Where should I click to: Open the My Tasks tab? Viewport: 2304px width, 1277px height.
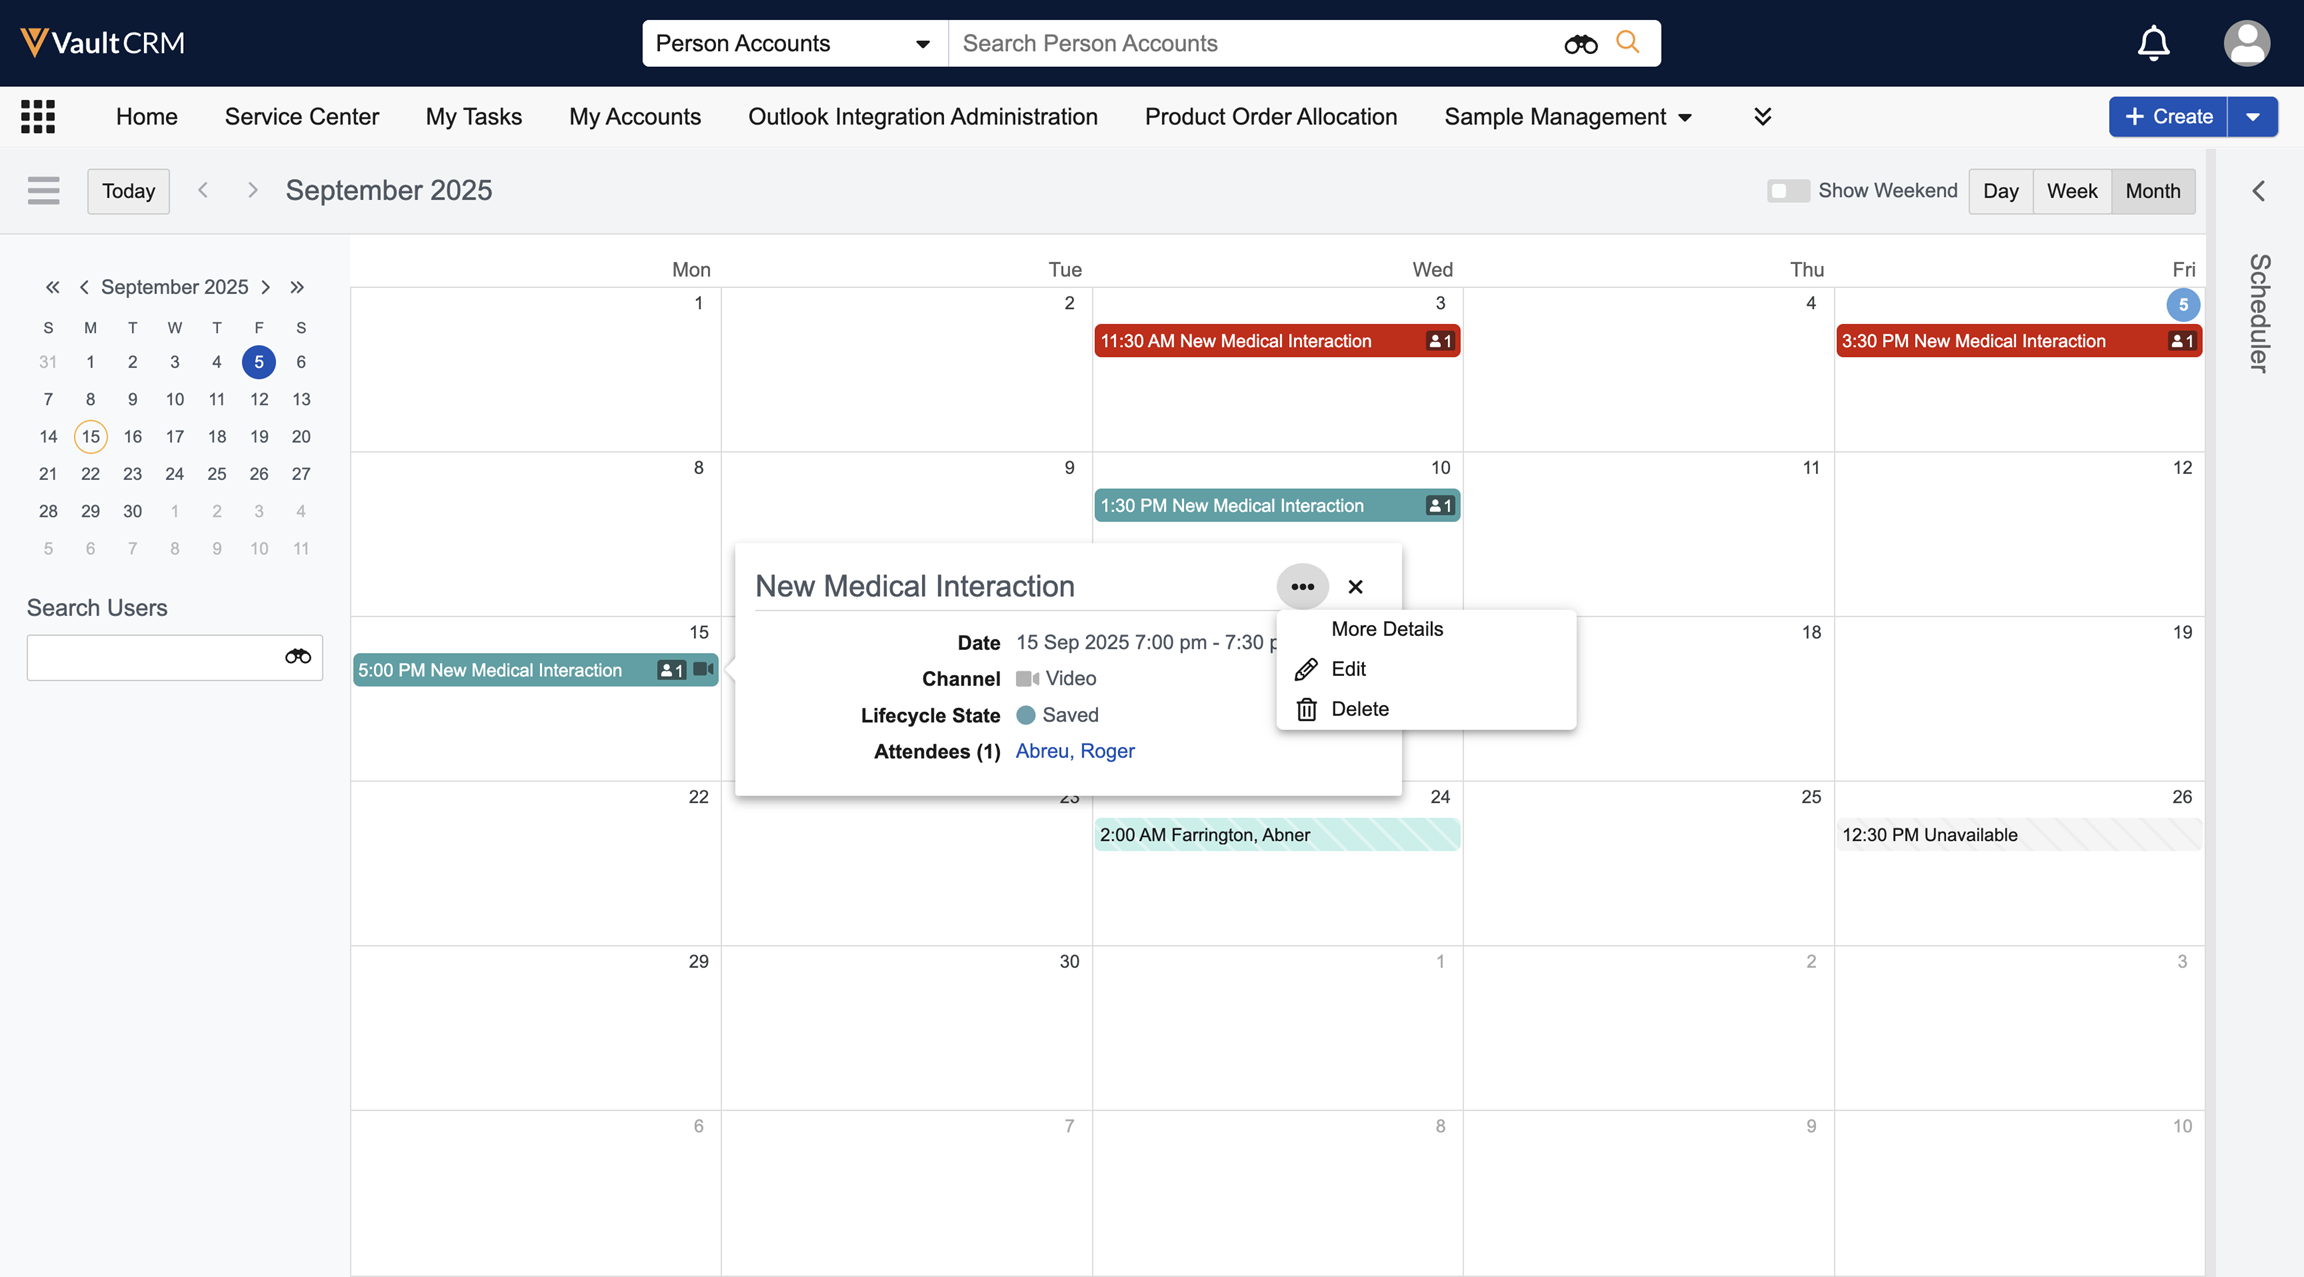pos(474,117)
